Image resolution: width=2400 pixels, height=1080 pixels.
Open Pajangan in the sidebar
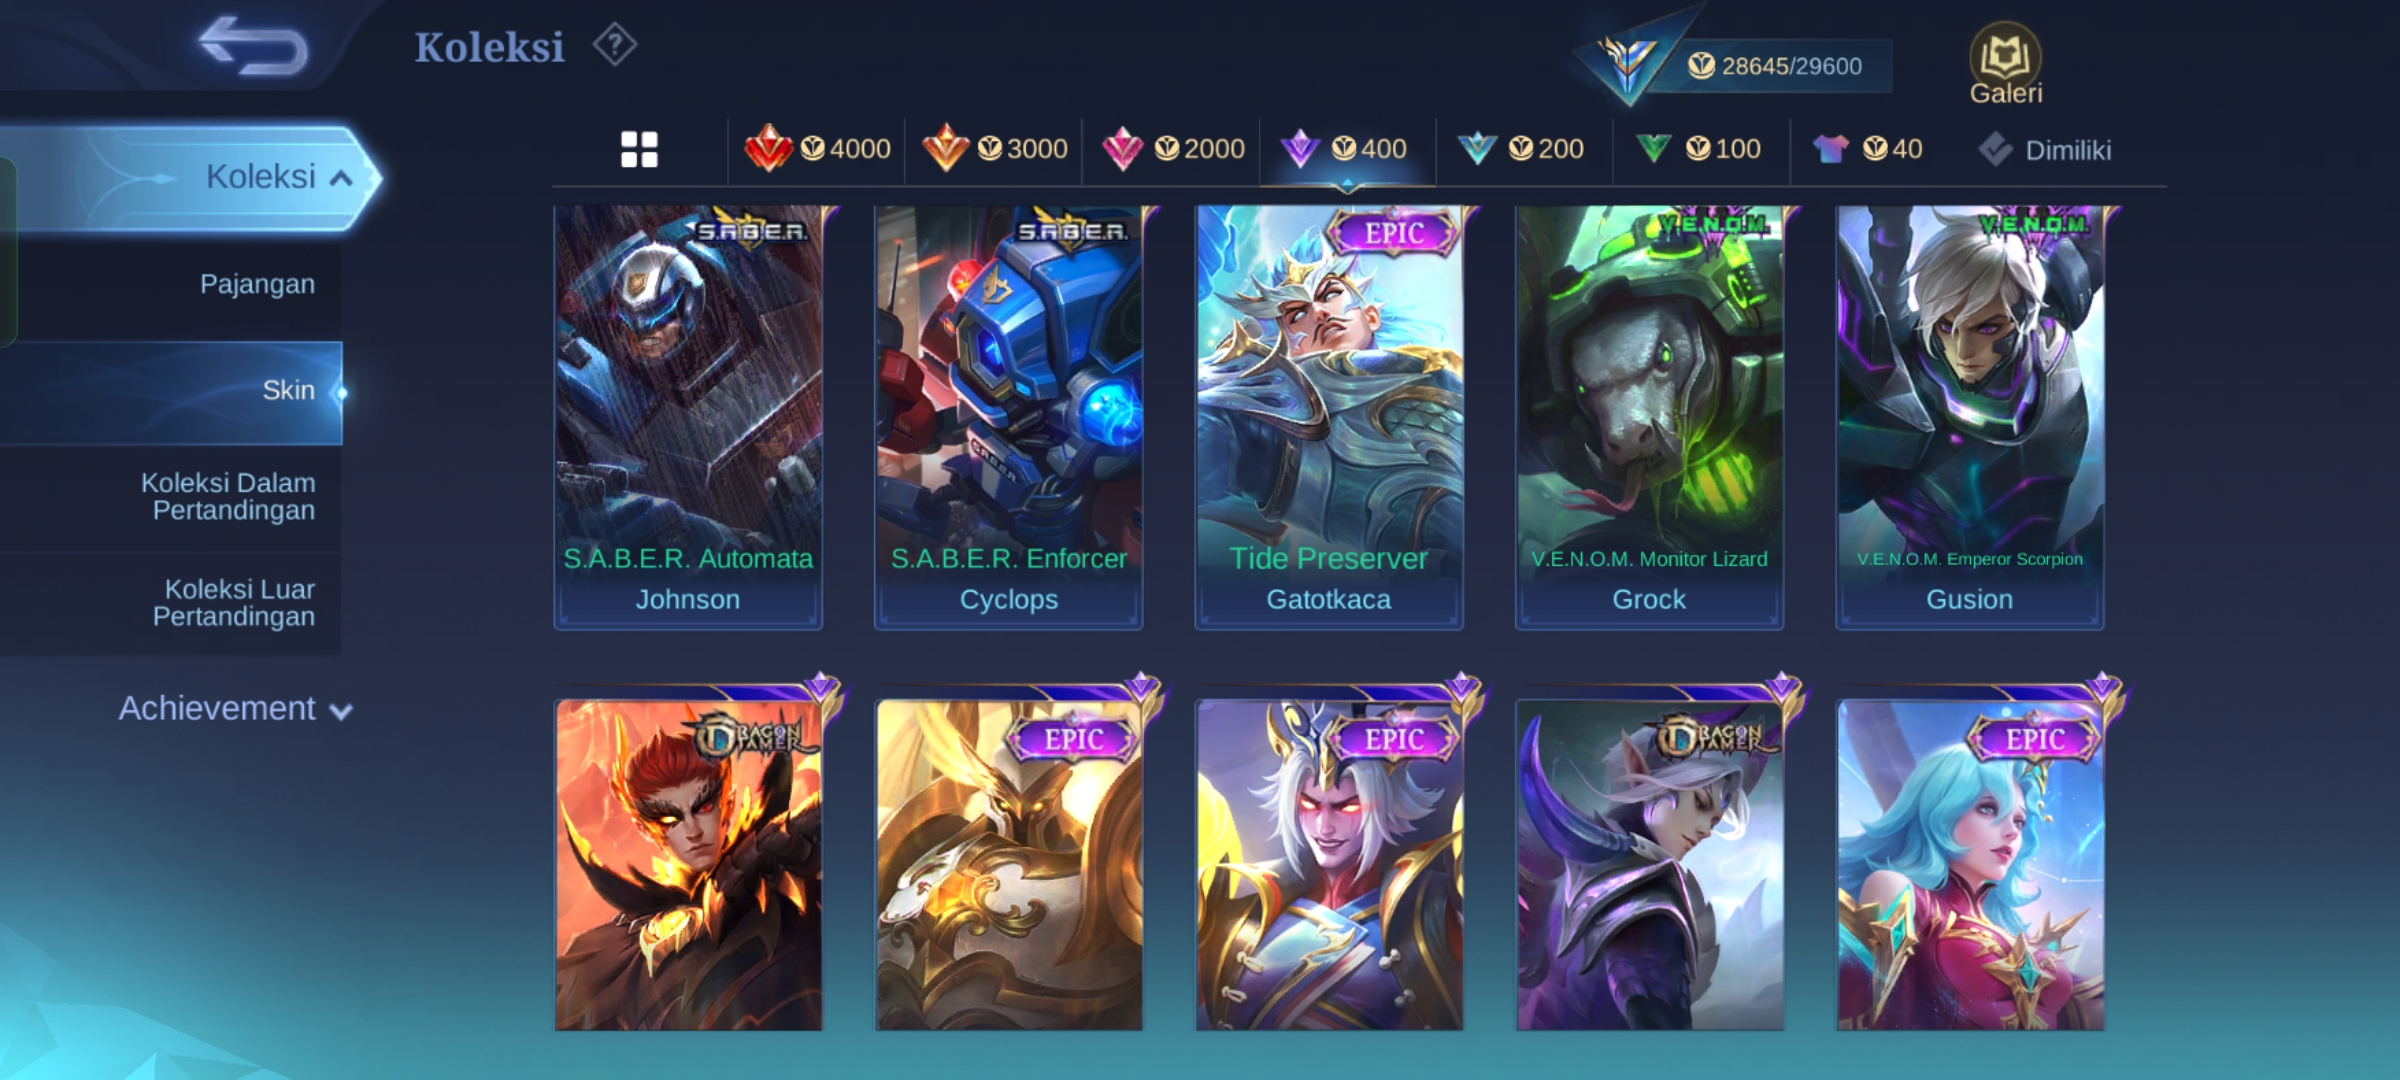pyautogui.click(x=257, y=284)
